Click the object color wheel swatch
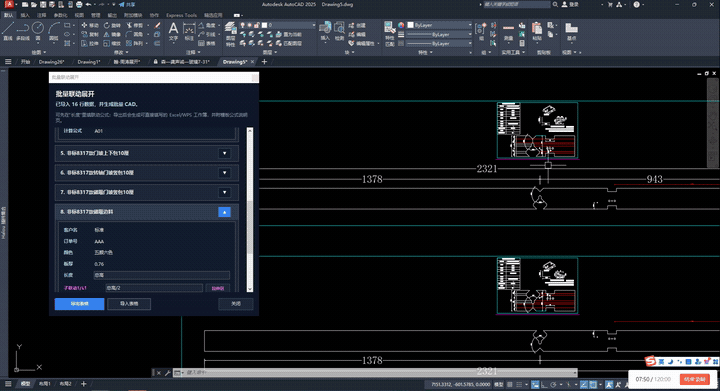 [401, 25]
